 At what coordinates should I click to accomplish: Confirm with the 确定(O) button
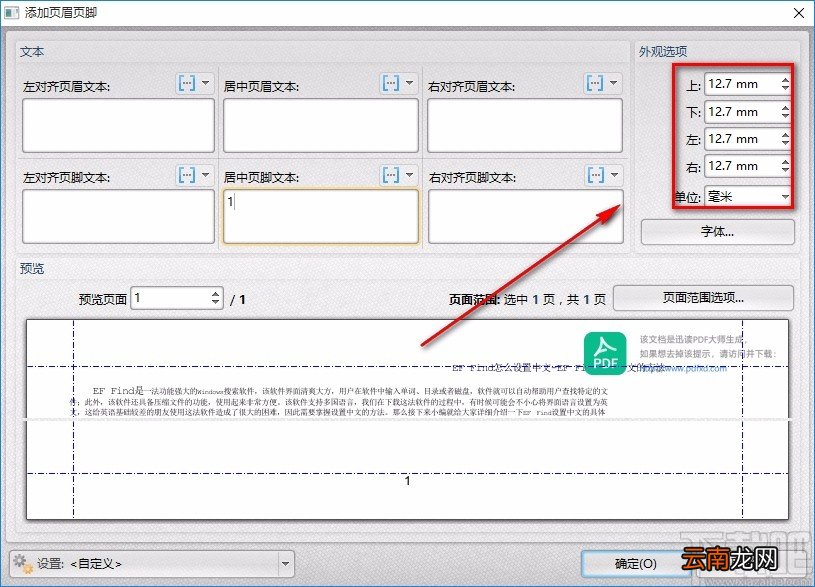point(636,564)
